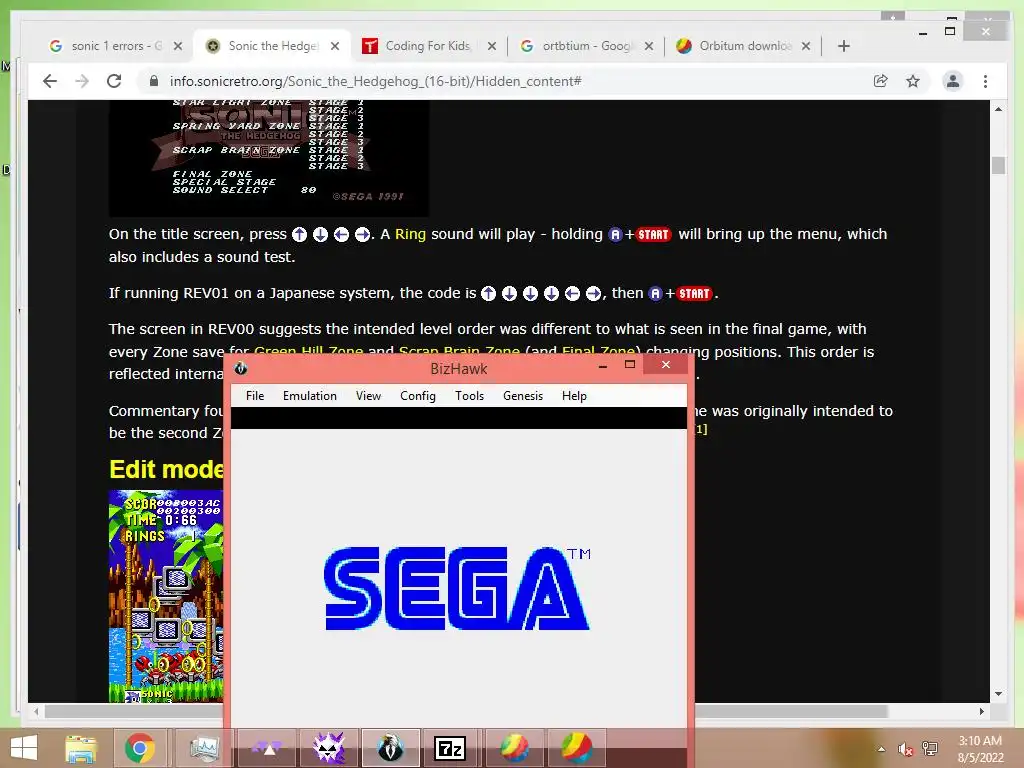Close the ortbtium Google tab
Image resolution: width=1024 pixels, height=768 pixels.
tap(648, 46)
